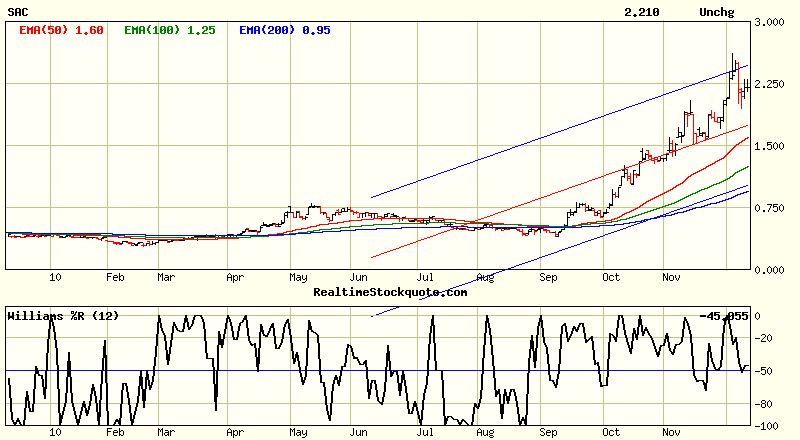Click the 3.000 price axis label
Viewport: 800px width, 440px height.
pos(774,22)
